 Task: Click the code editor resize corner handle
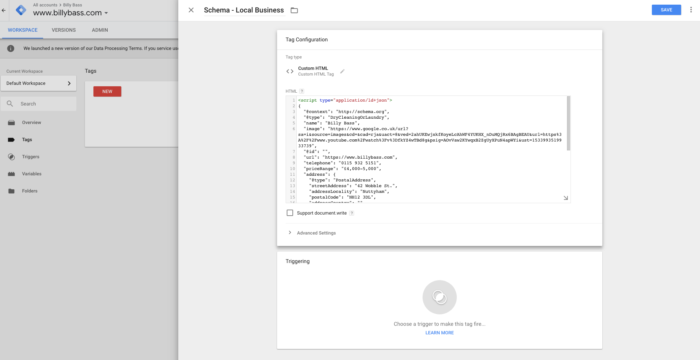[x=566, y=198]
